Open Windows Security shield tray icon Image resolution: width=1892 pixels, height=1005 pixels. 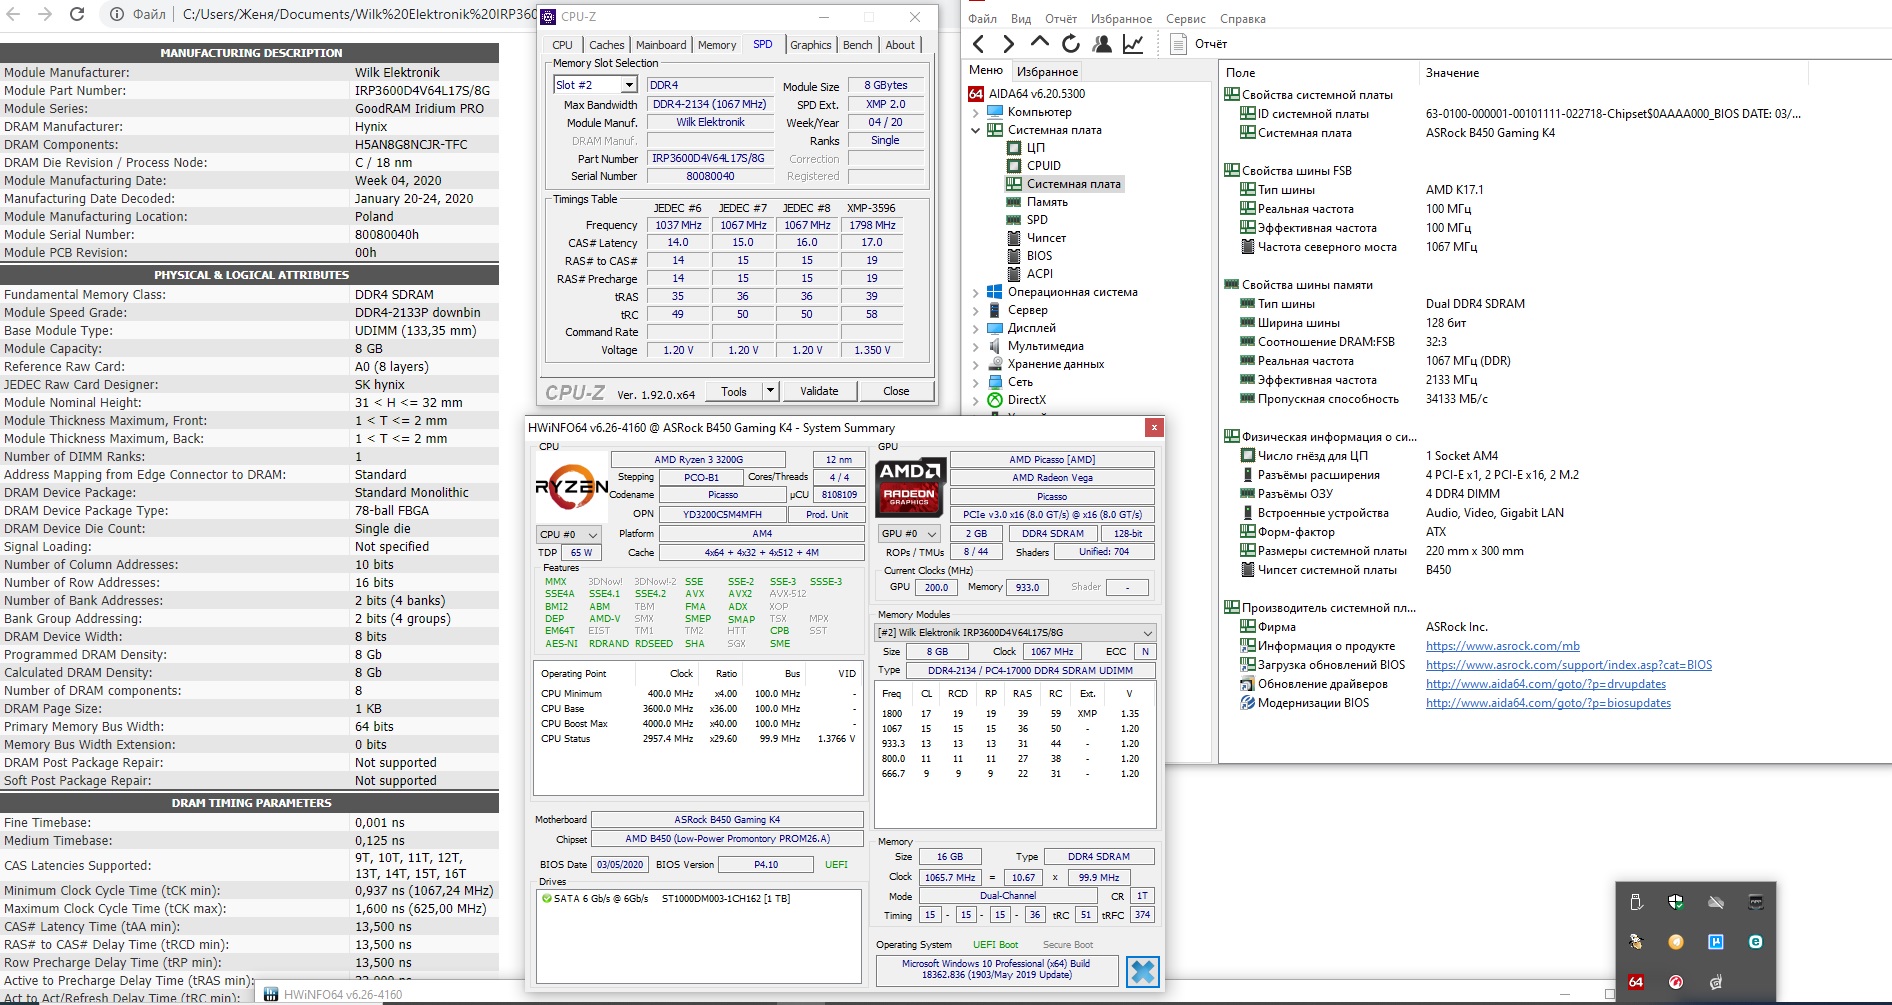[x=1676, y=902]
